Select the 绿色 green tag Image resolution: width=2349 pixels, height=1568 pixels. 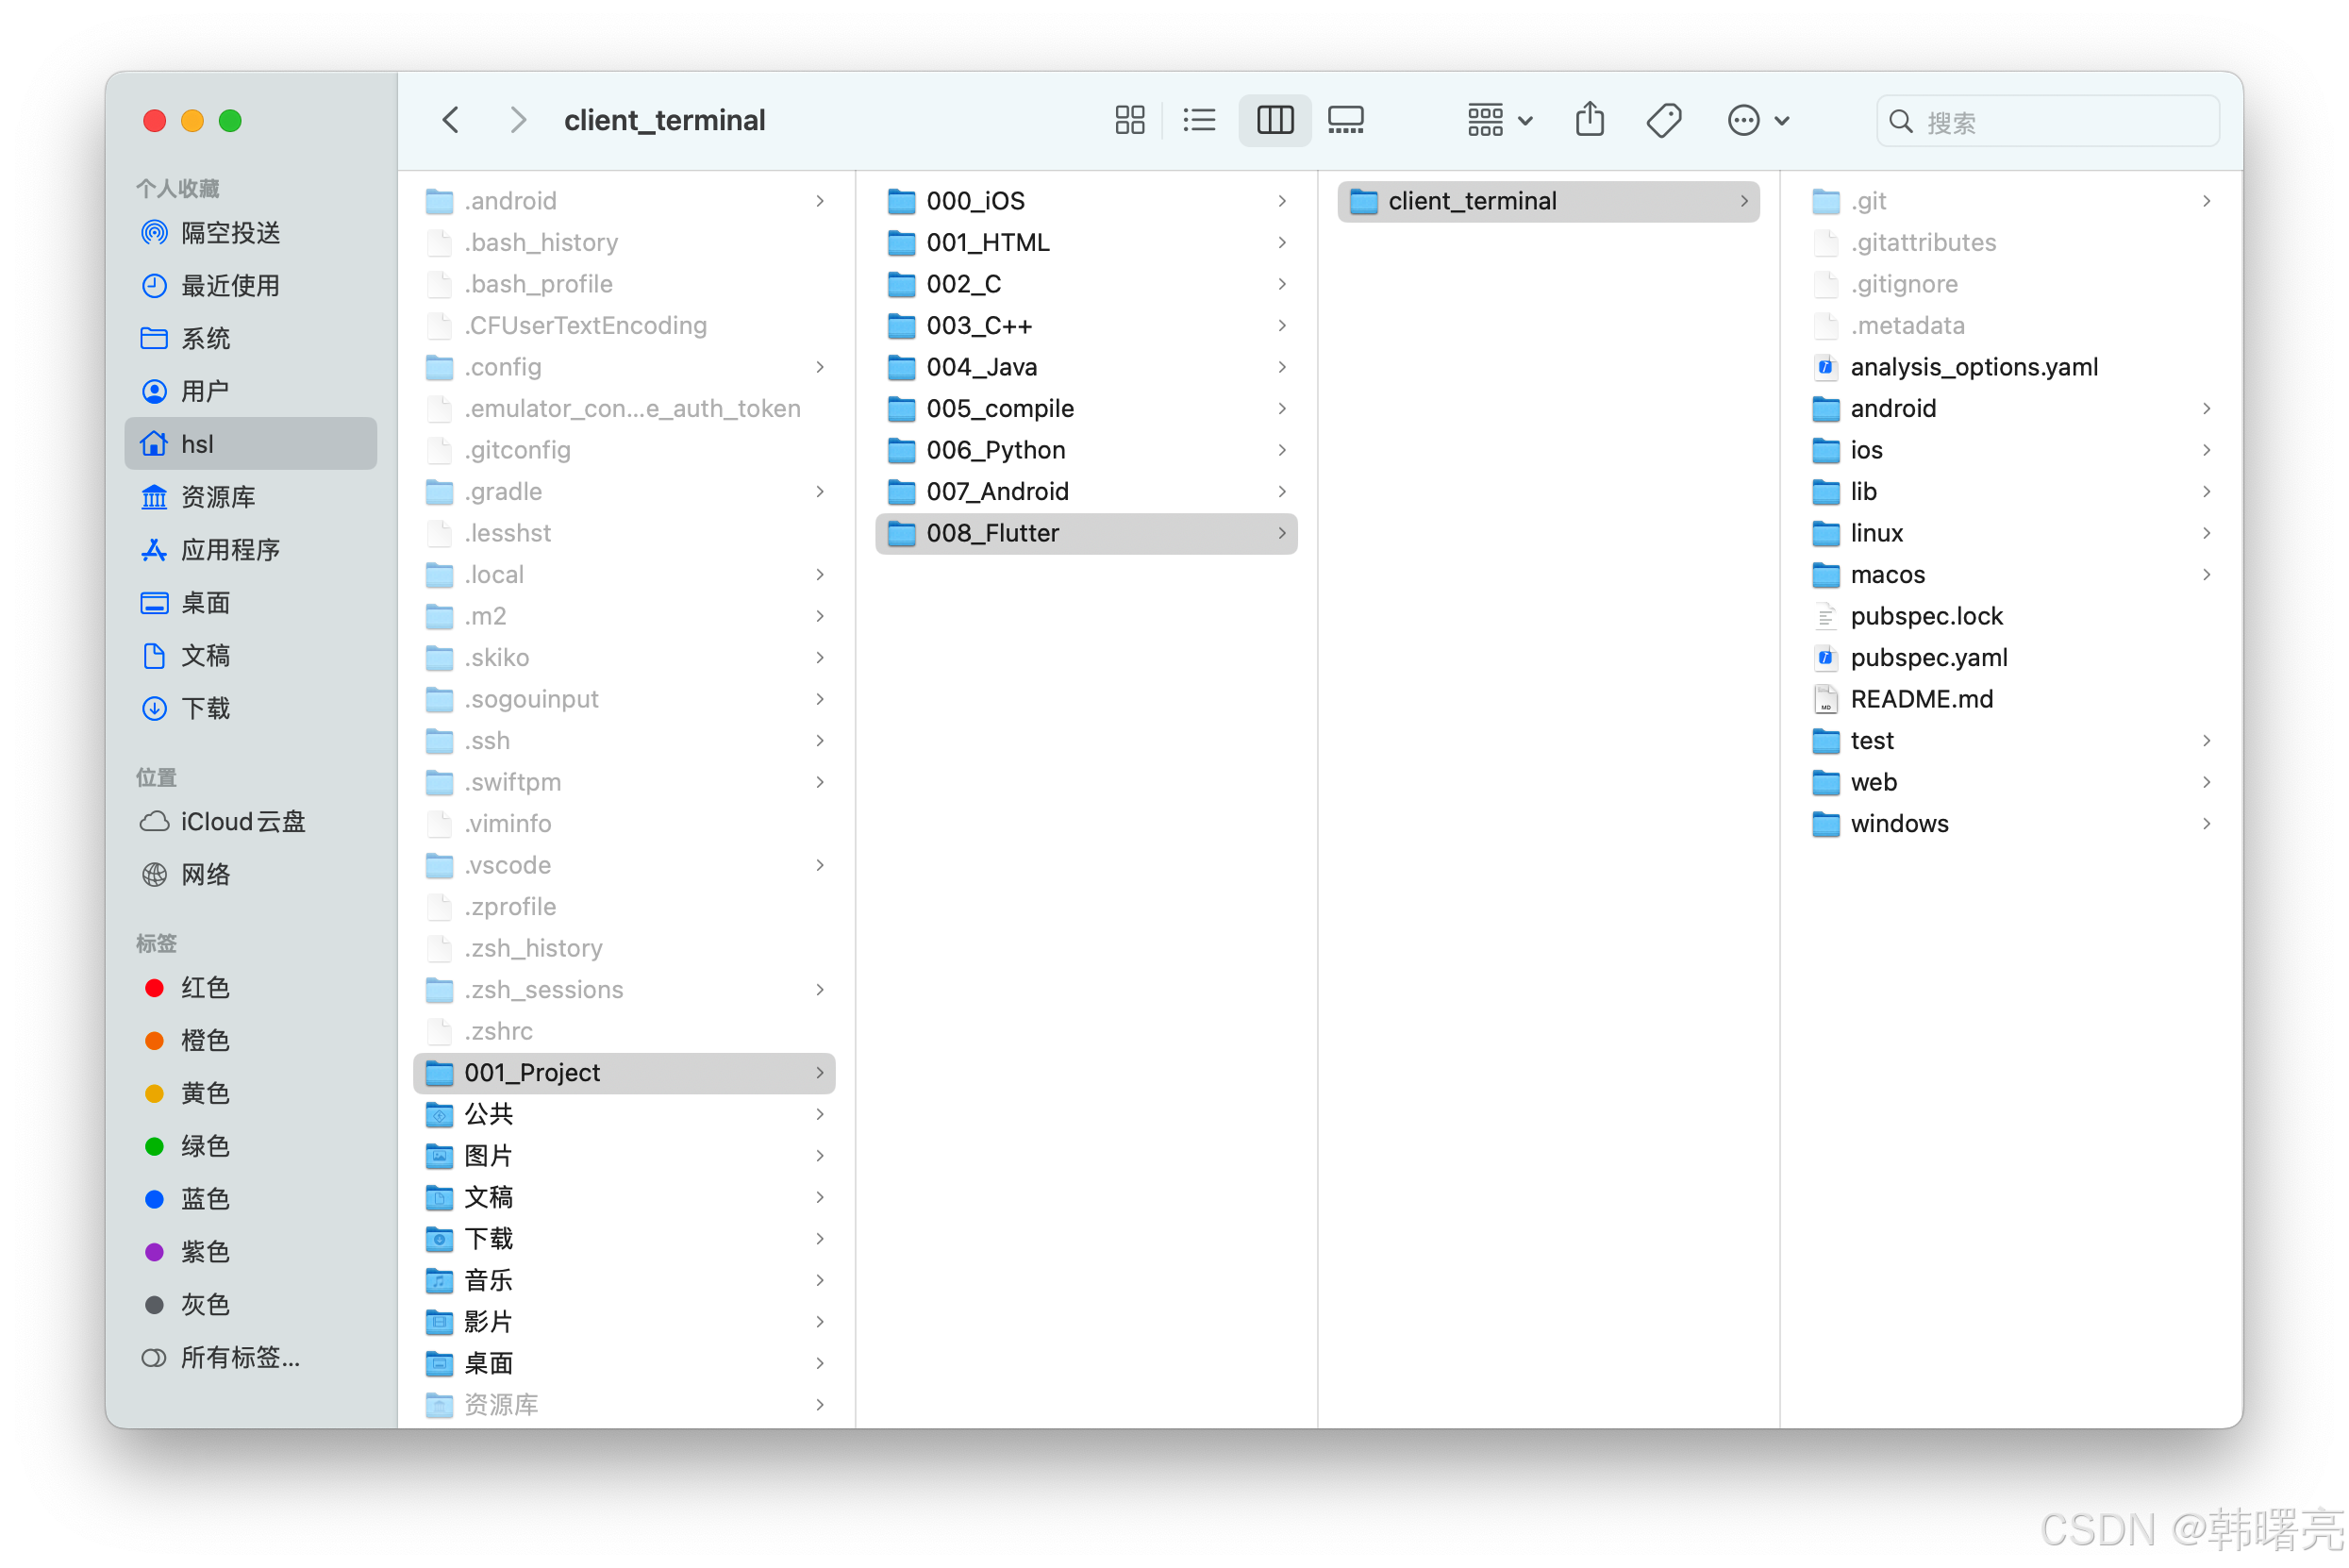[250, 1146]
